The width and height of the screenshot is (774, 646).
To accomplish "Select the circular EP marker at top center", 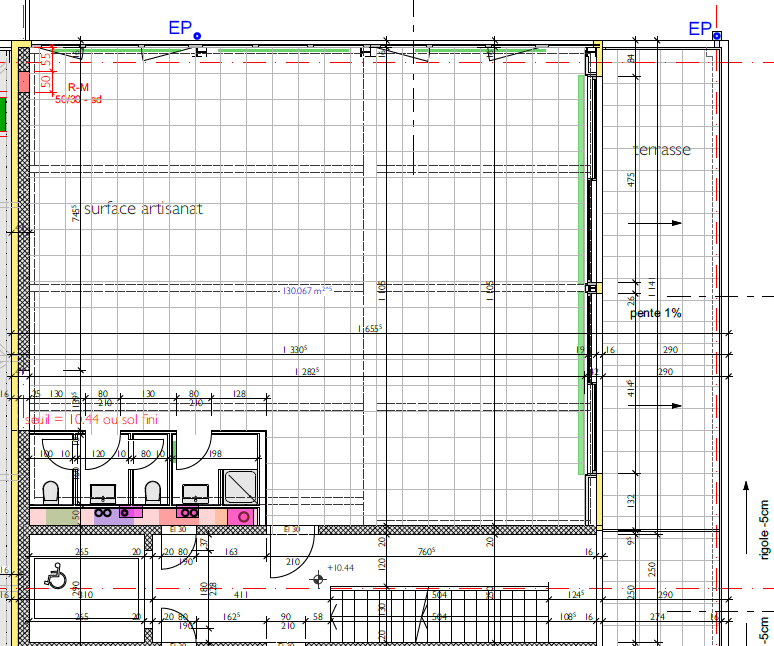I will (x=197, y=35).
